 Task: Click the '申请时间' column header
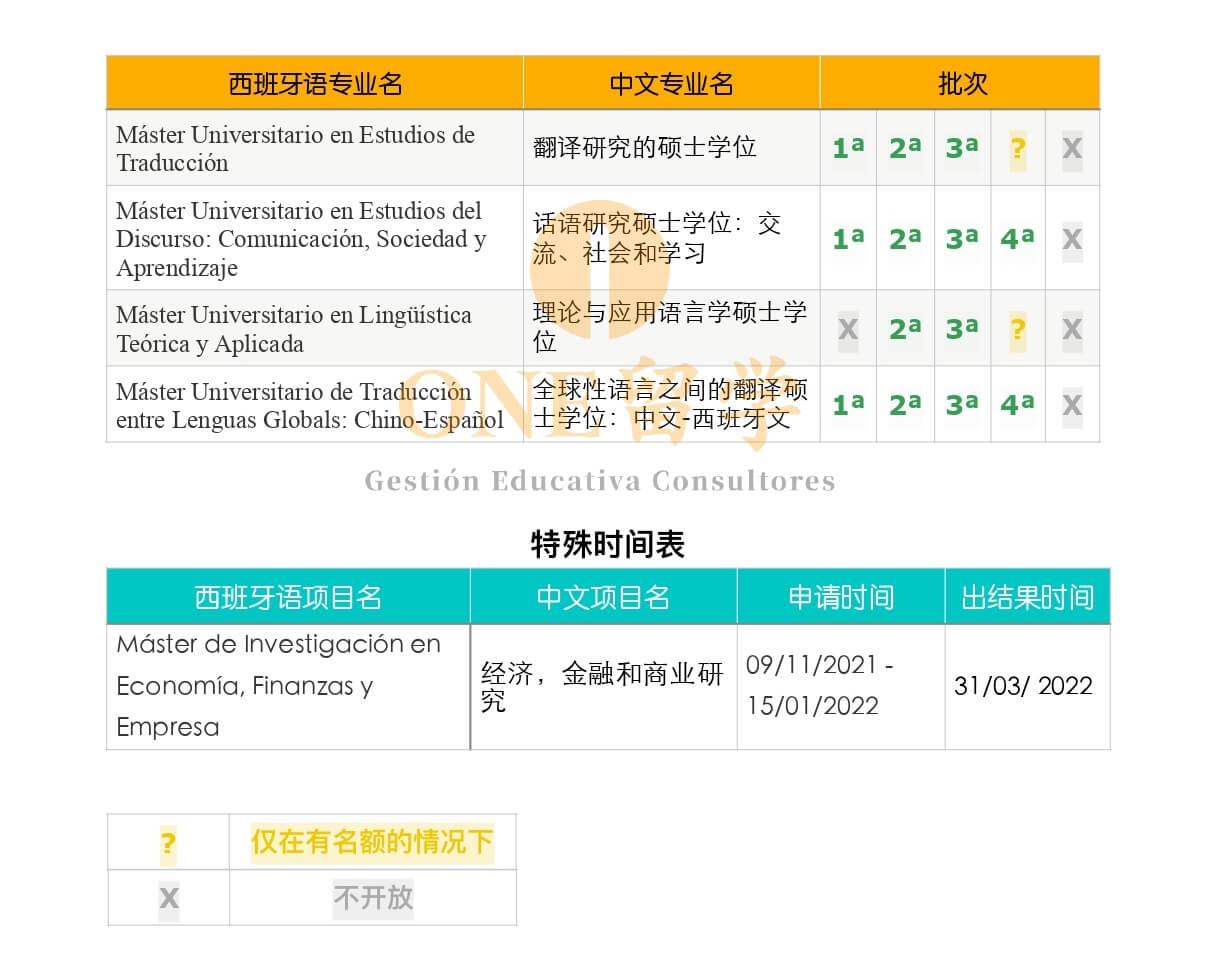click(x=841, y=598)
